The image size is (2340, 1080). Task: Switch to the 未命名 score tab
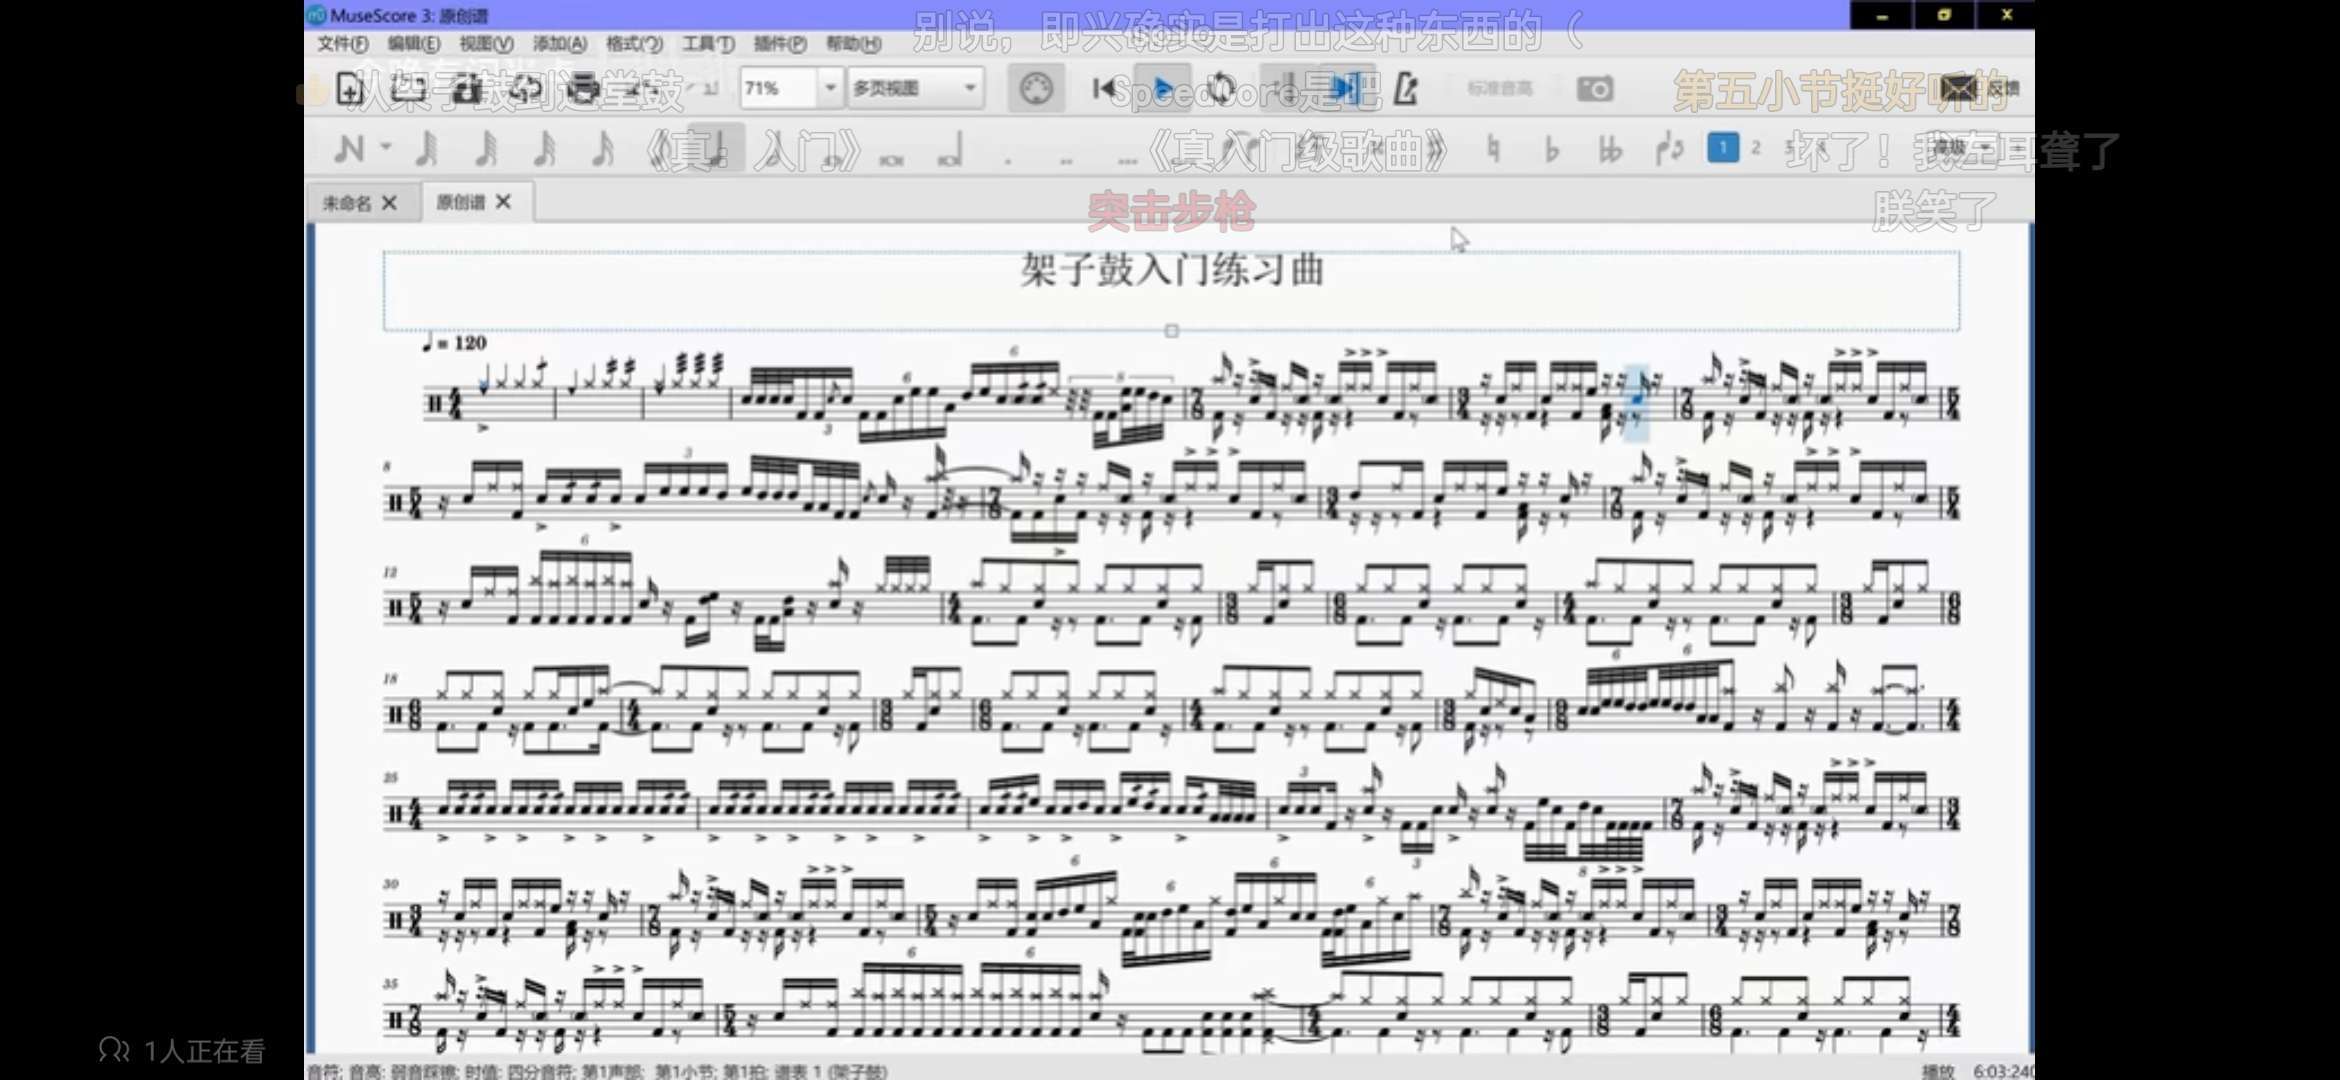(346, 203)
